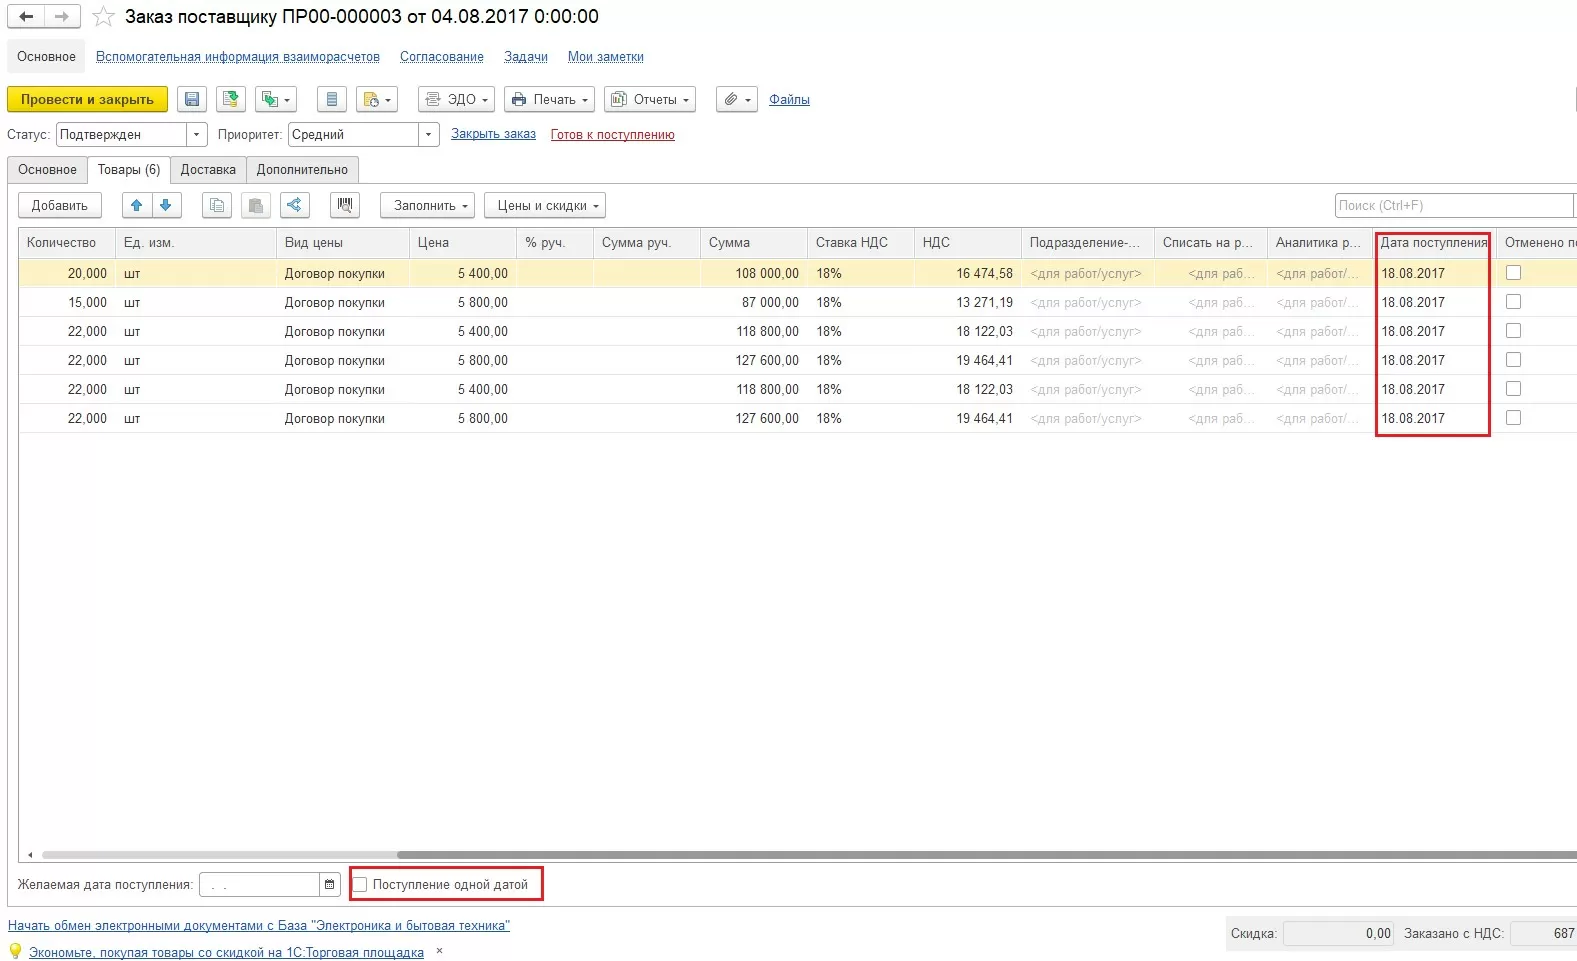Click the copy rows icon

coord(217,206)
